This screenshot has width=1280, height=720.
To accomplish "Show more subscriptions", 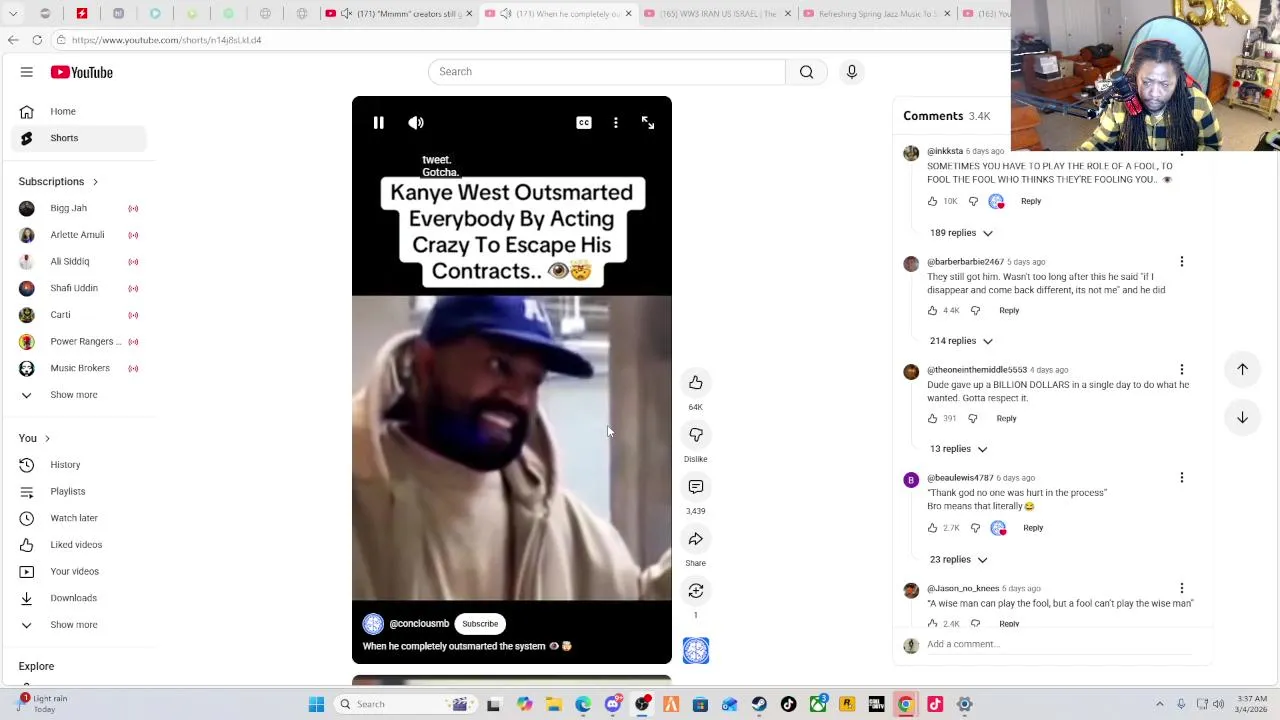I will click(x=78, y=395).
